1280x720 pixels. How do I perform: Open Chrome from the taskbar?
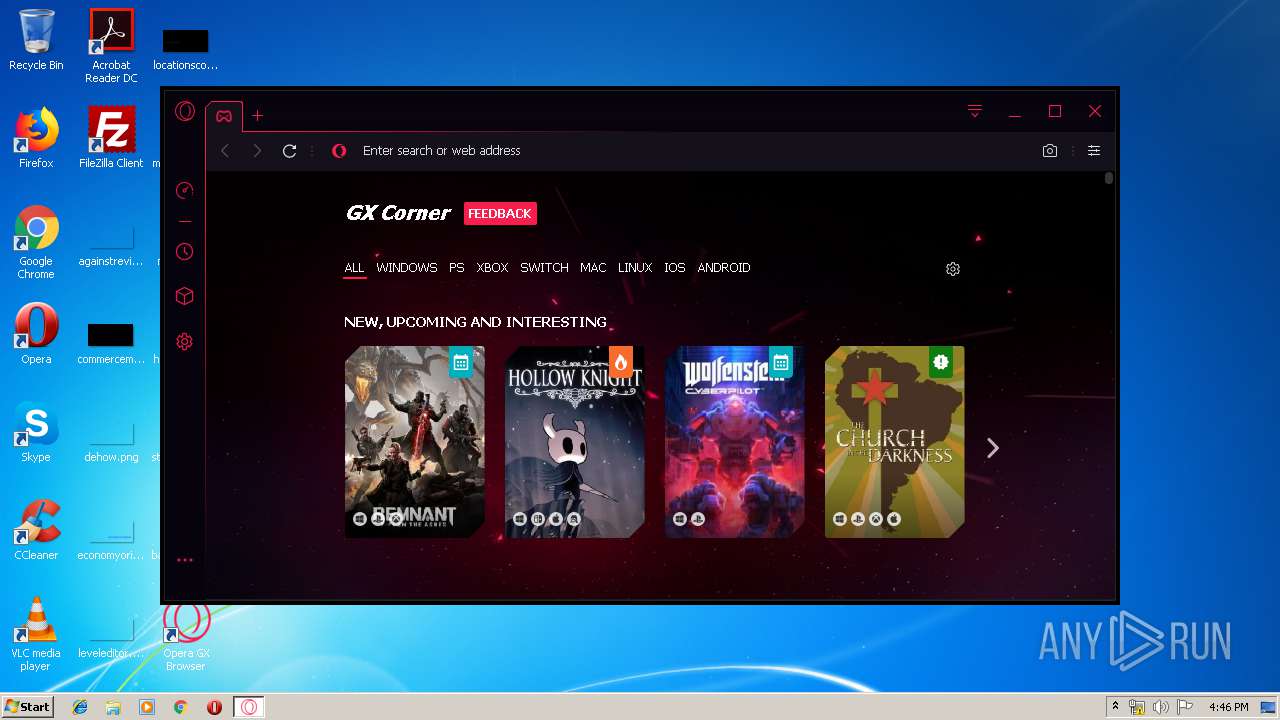click(180, 707)
